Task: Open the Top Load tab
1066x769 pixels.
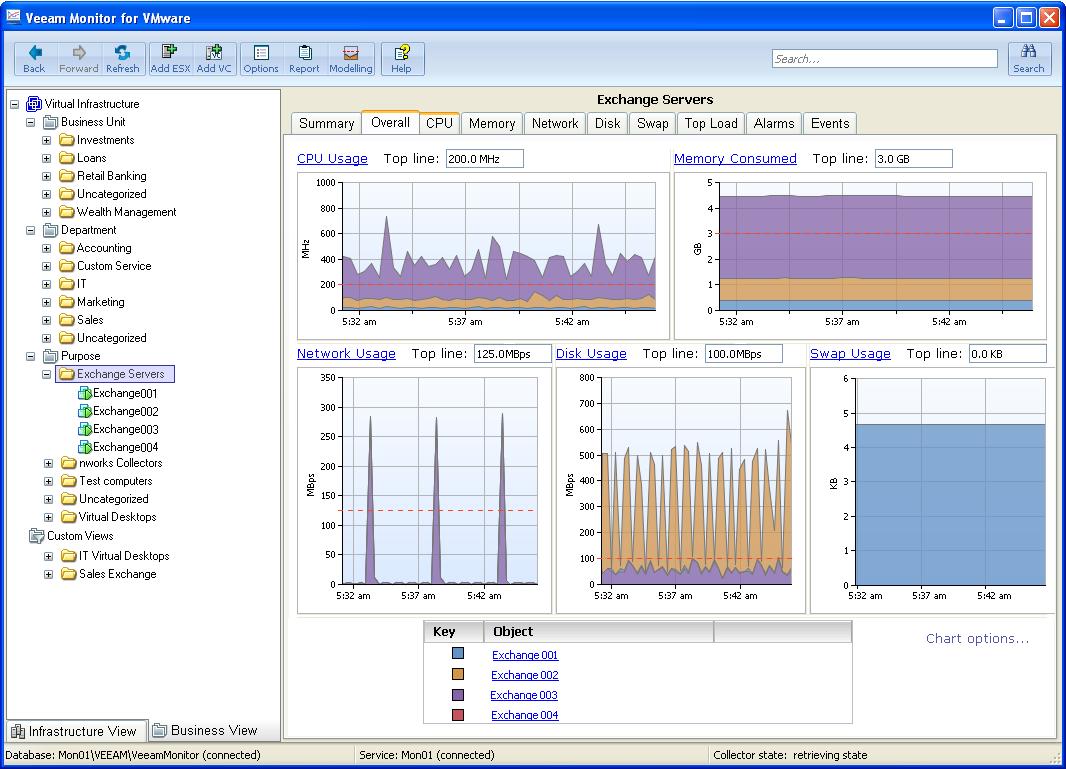Action: pos(711,123)
